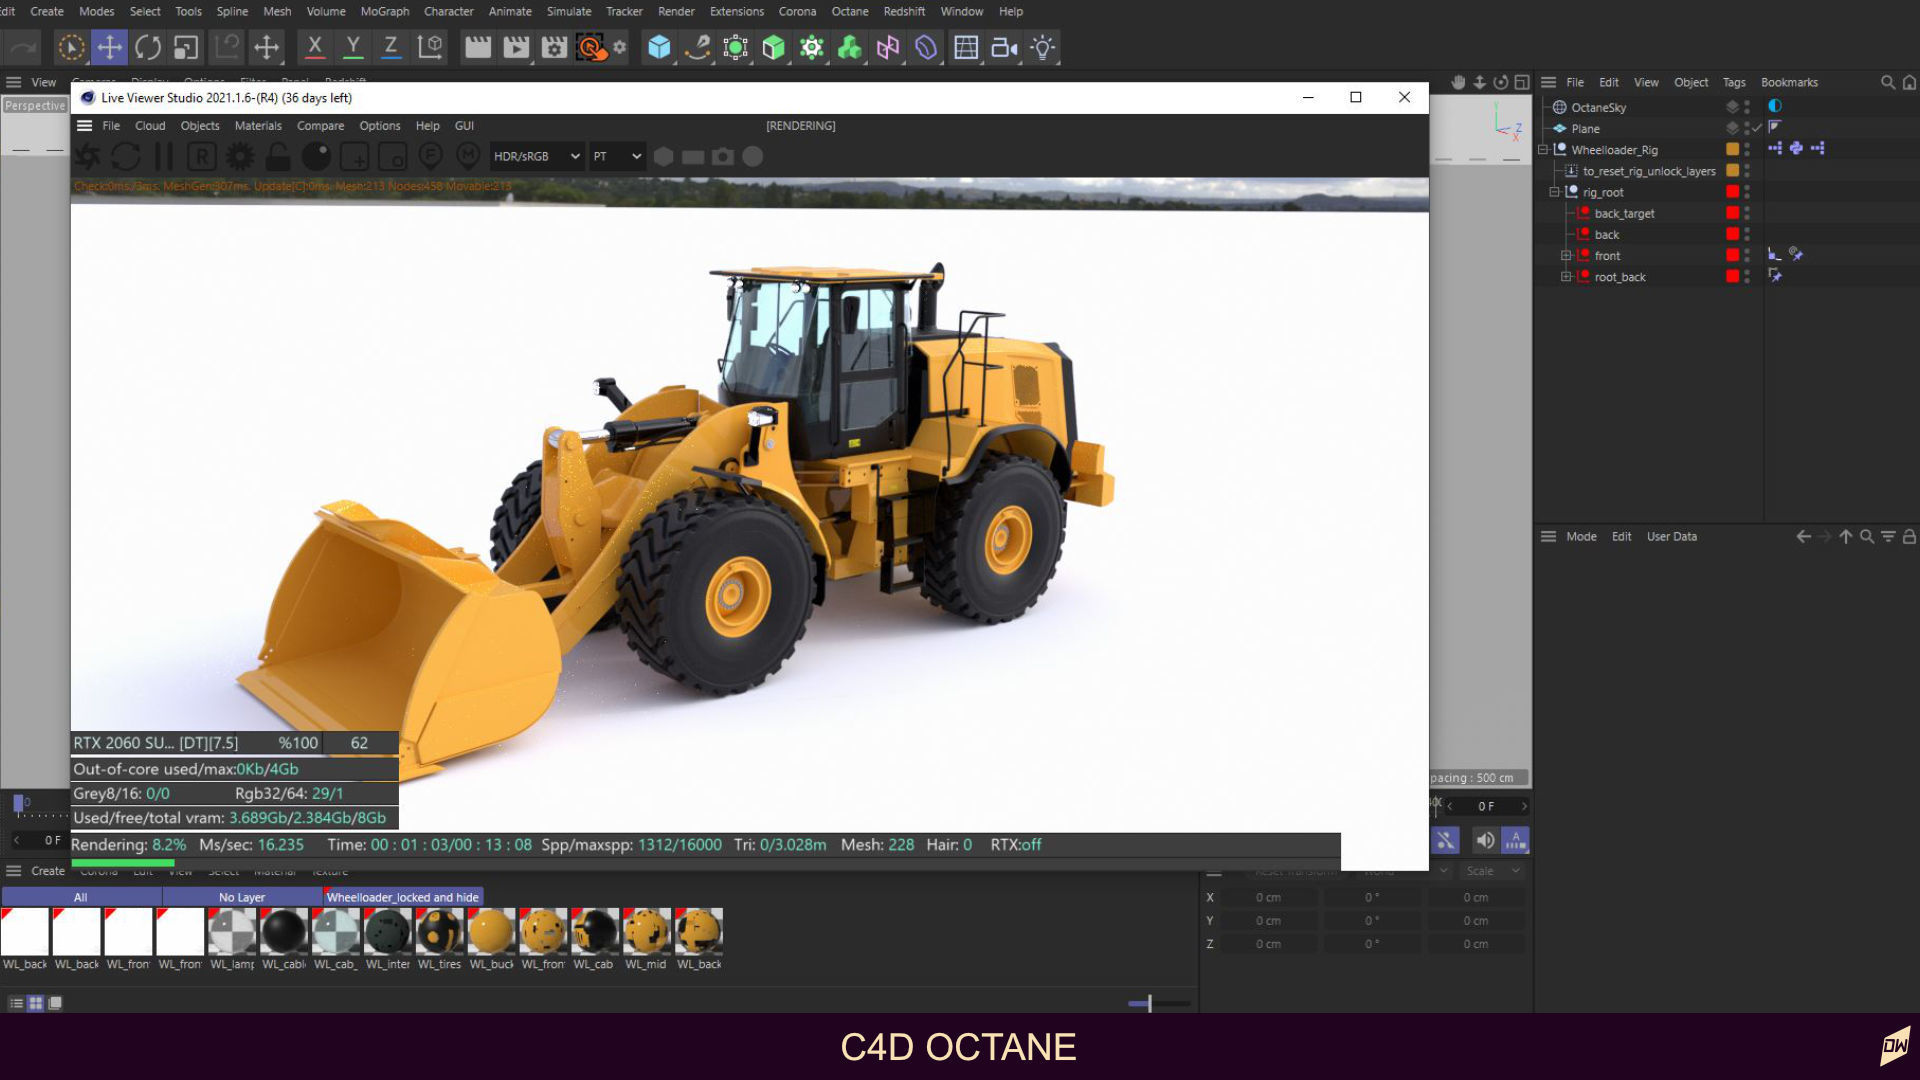Click the orange Octane Live Viewer icon
The image size is (1920, 1080).
tap(592, 47)
